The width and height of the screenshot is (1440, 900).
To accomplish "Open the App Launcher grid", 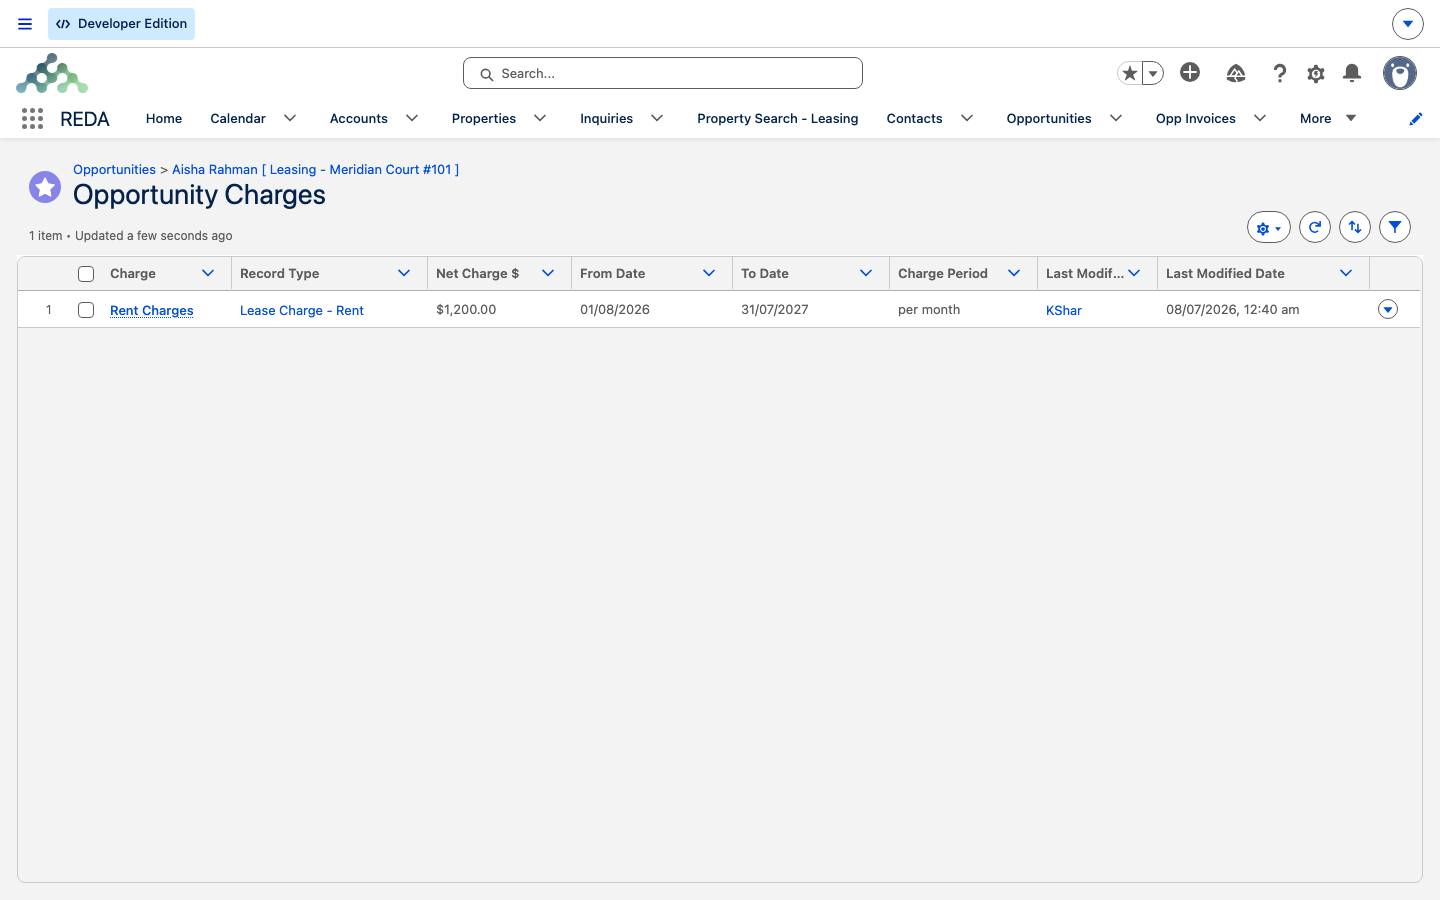I will click(x=32, y=119).
